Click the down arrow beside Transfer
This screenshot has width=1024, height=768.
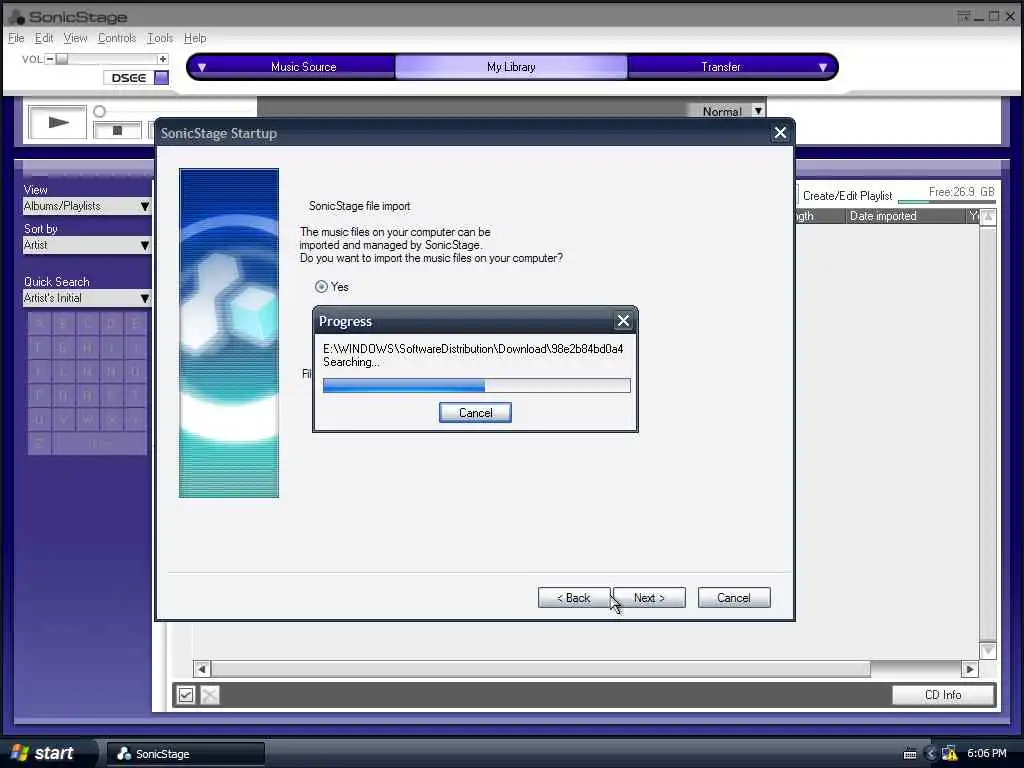click(823, 67)
